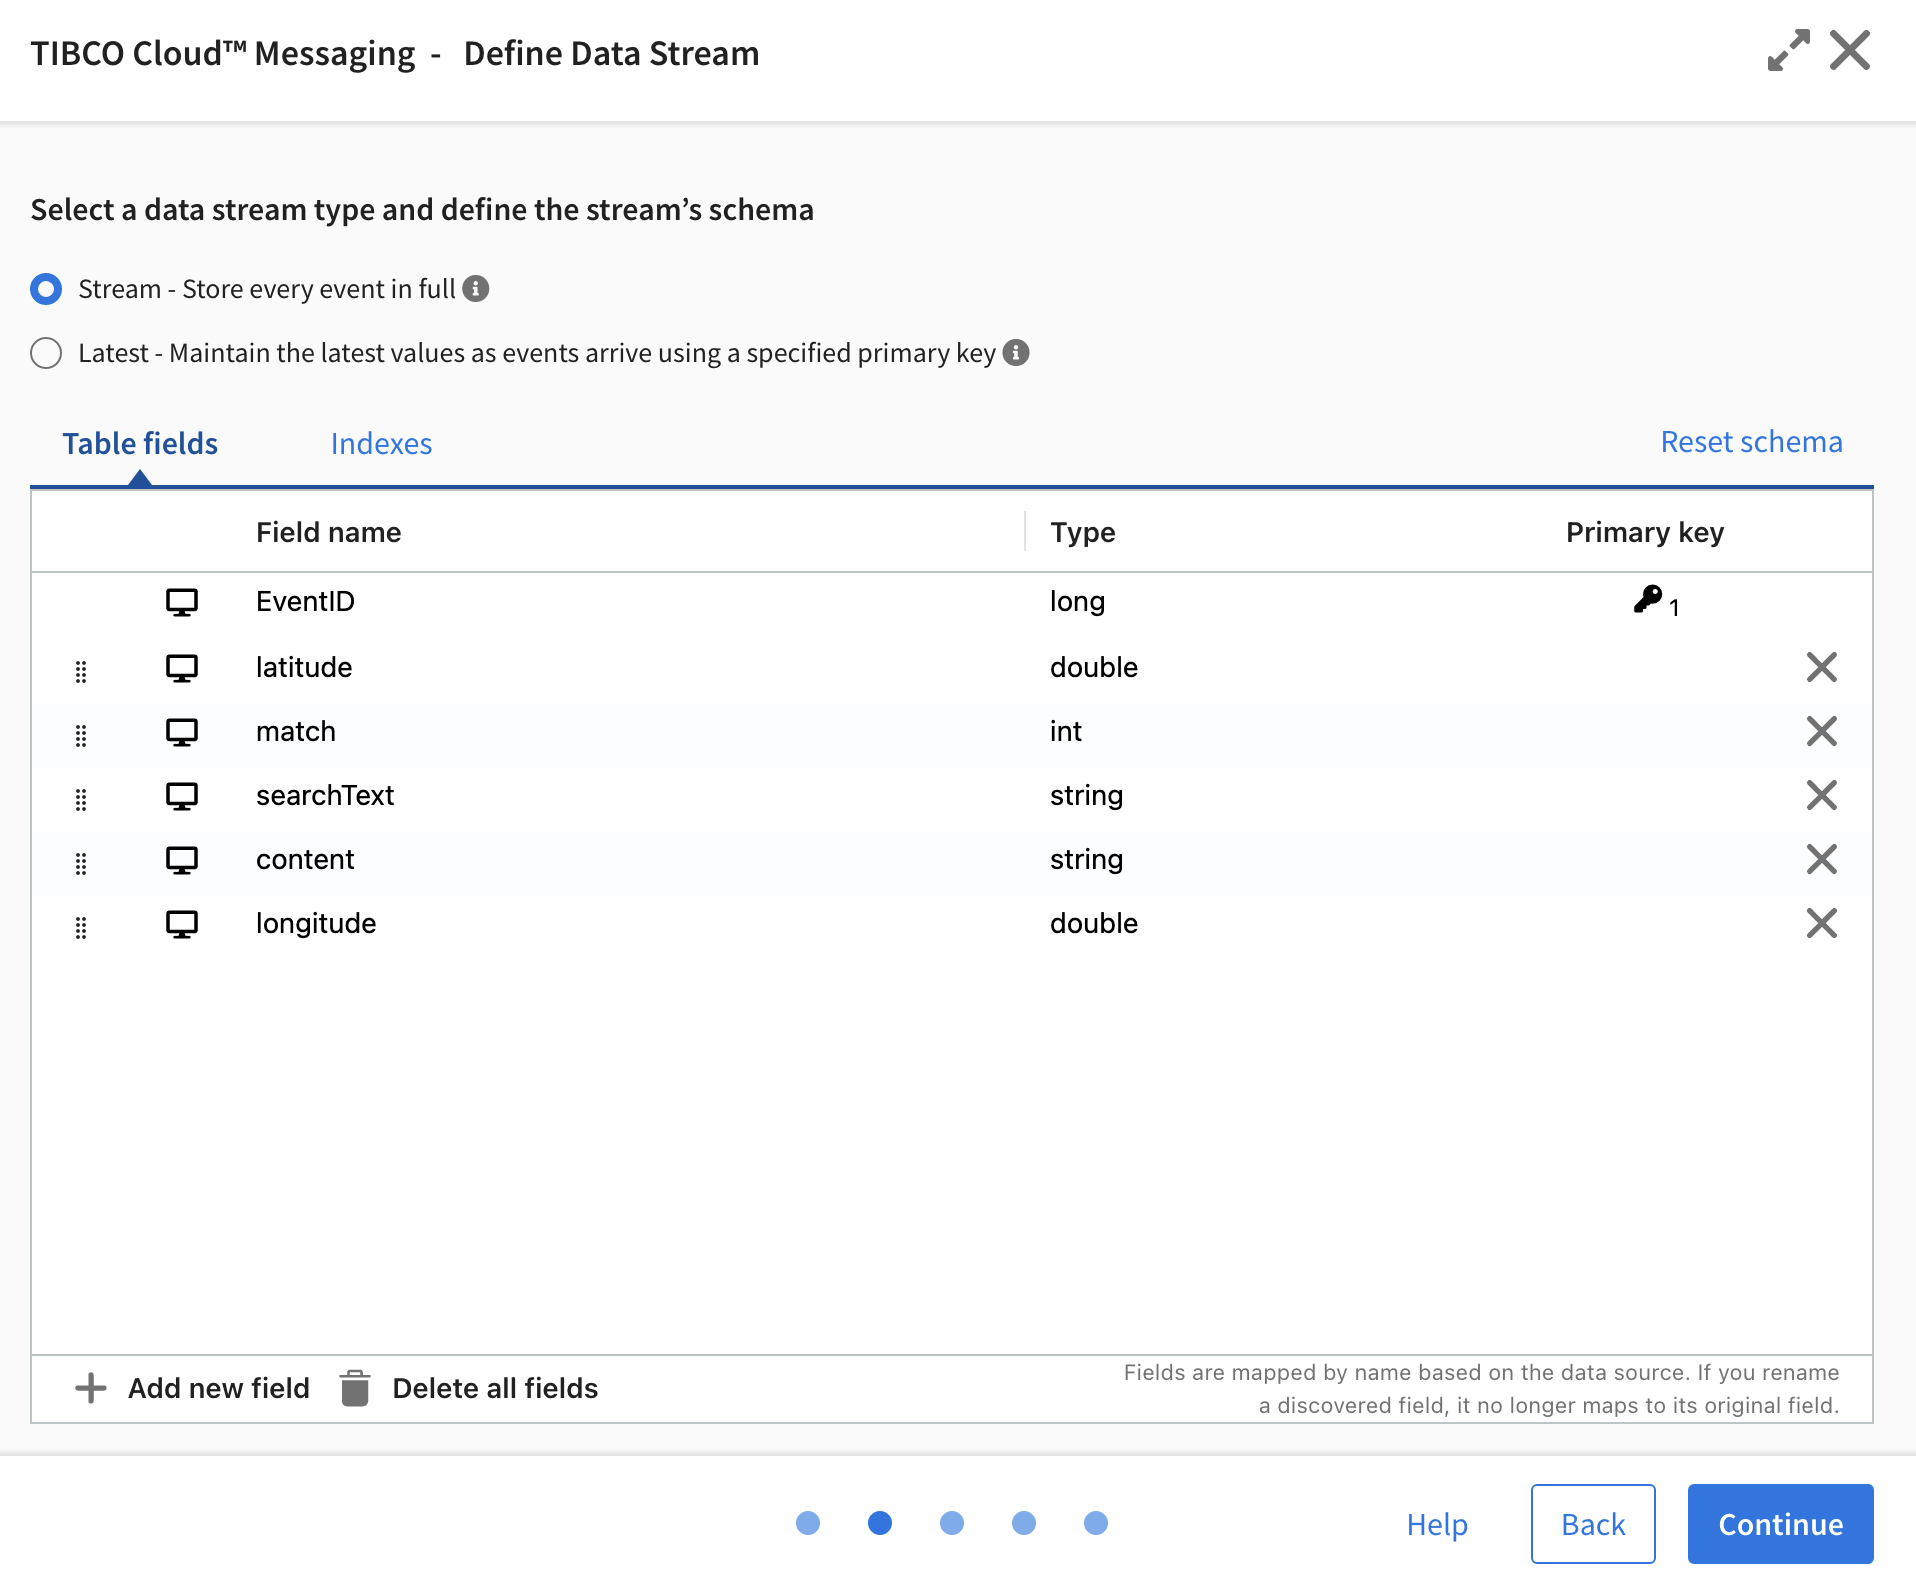Click the Delete all fields label
This screenshot has width=1916, height=1576.
point(495,1388)
